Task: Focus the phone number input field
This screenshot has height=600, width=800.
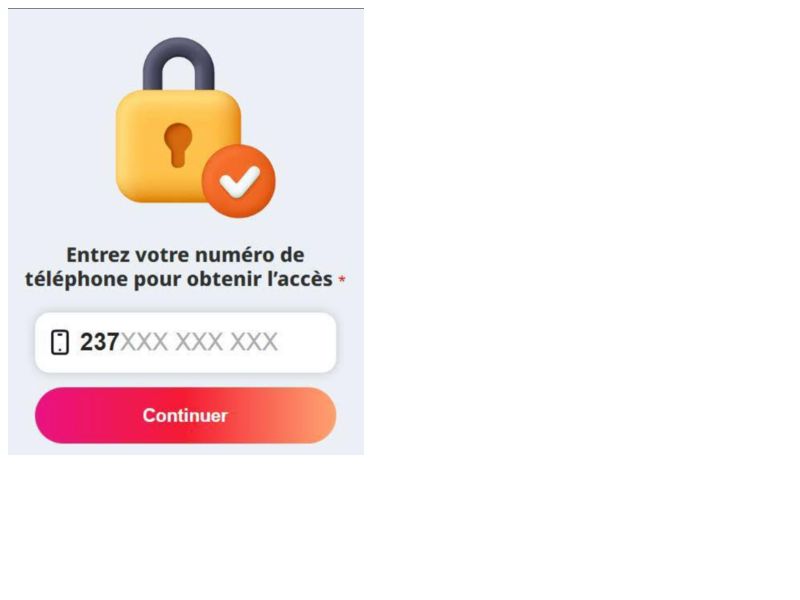Action: tap(185, 342)
